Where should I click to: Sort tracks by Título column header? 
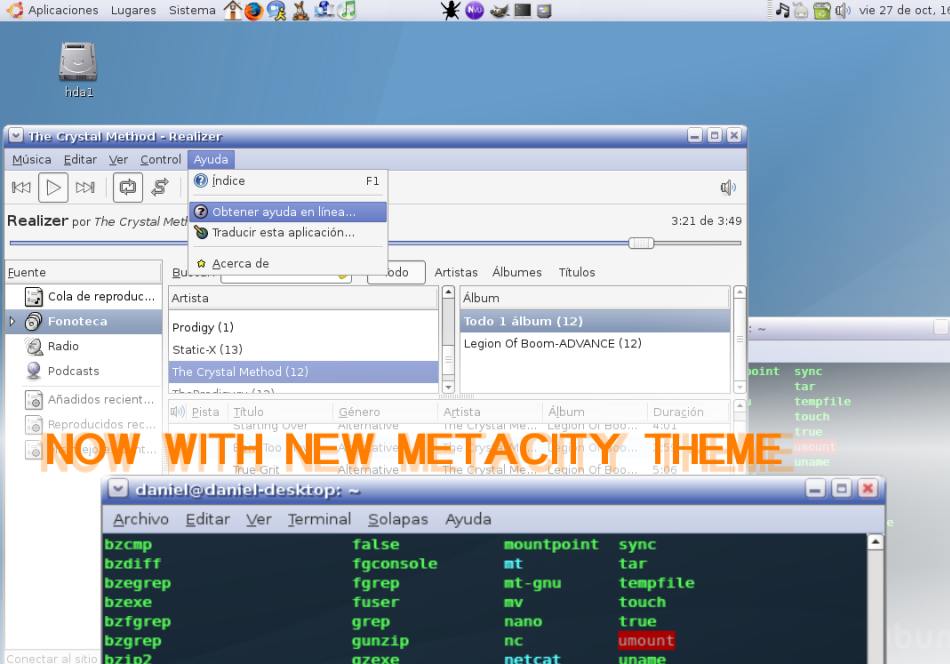(282, 412)
